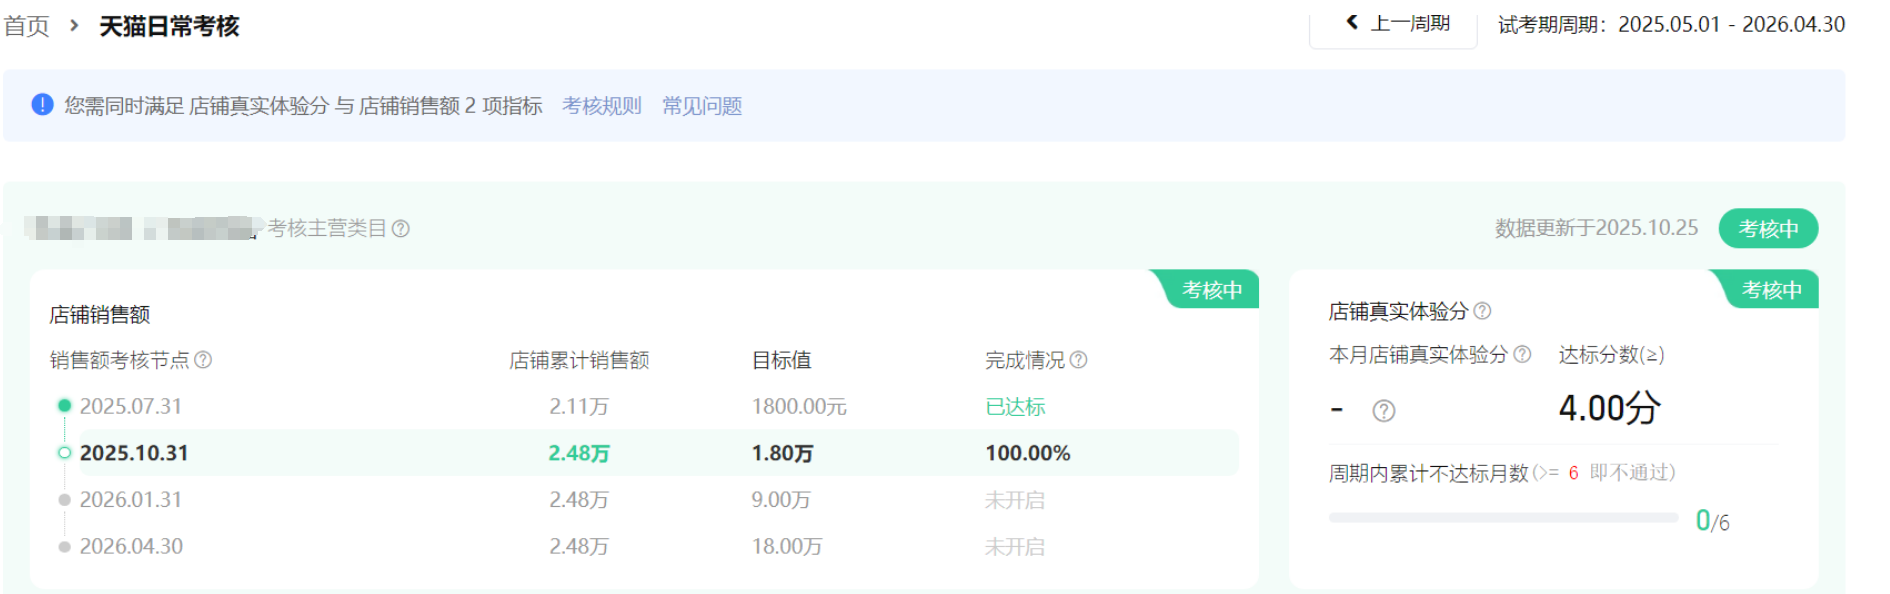Screen dimensions: 1890x594
Task: Click the 已达标 status text
Action: click(1015, 407)
